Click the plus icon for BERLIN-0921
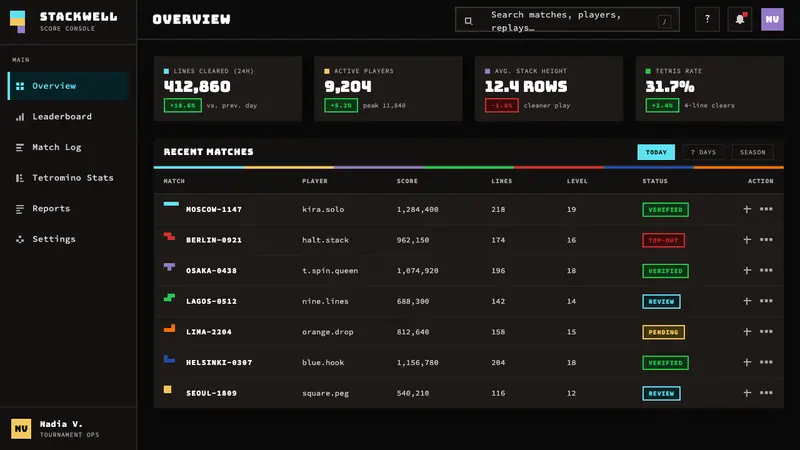 [747, 240]
